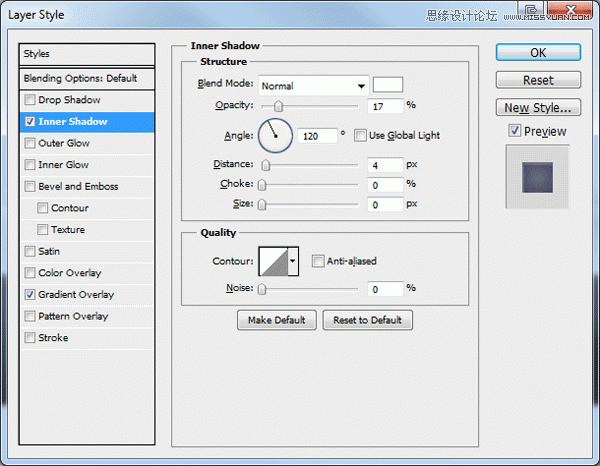Click the Angle dial control

click(x=275, y=135)
